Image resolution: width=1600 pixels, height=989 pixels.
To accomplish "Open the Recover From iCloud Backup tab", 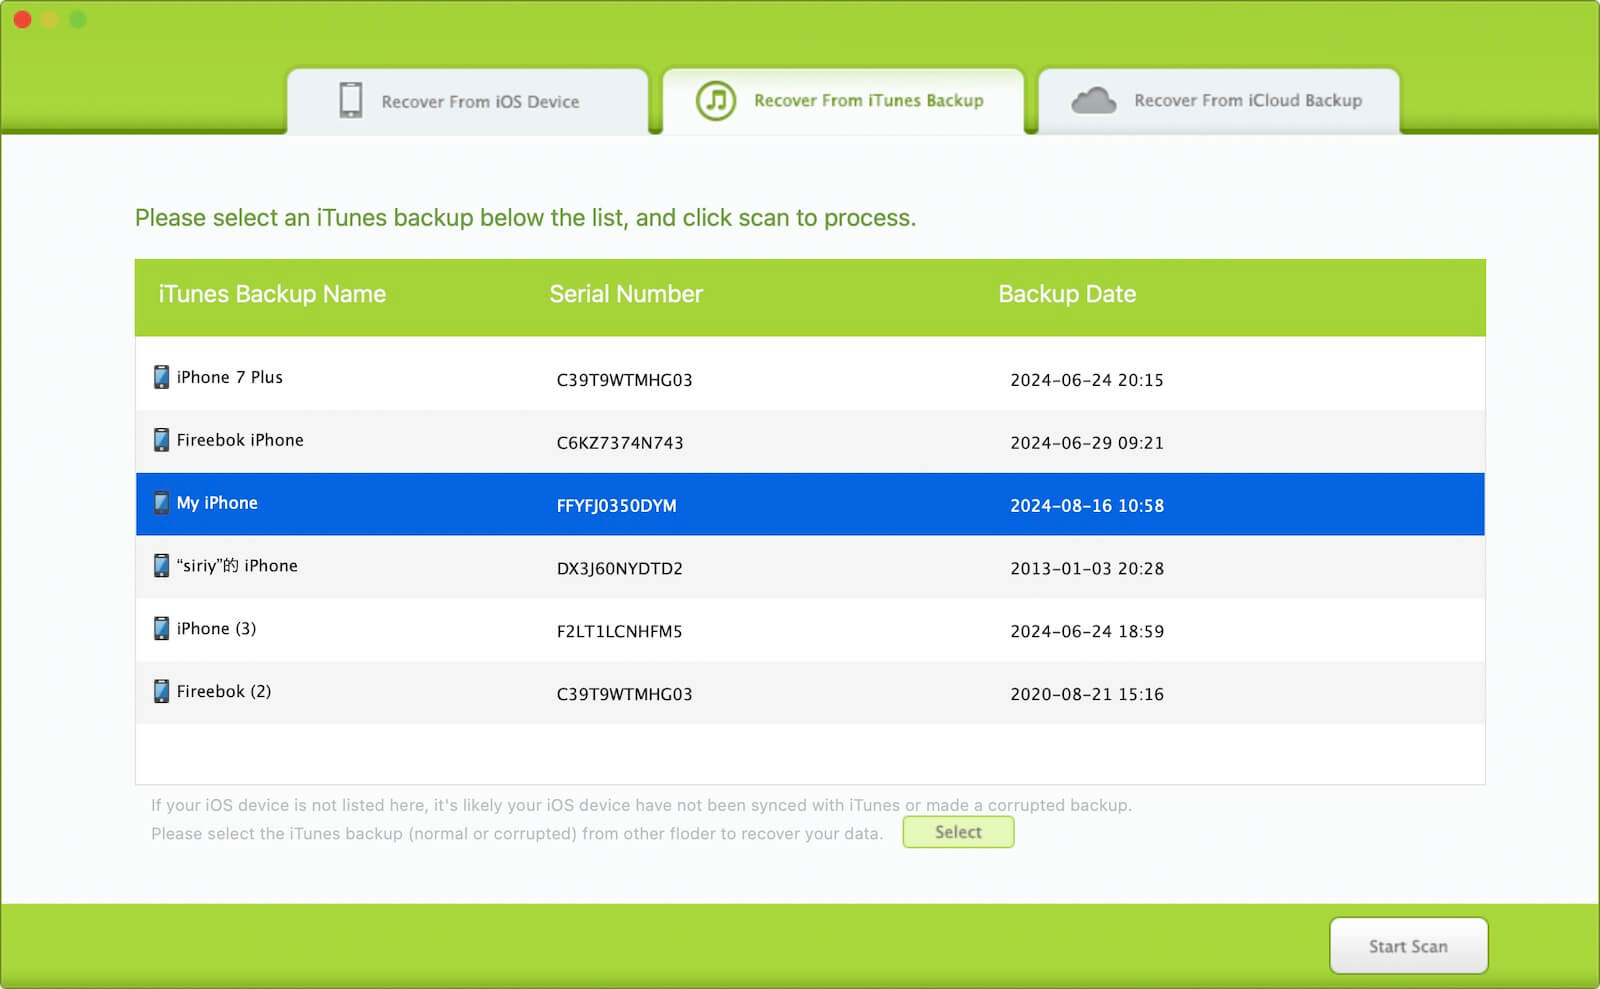I will (1245, 100).
